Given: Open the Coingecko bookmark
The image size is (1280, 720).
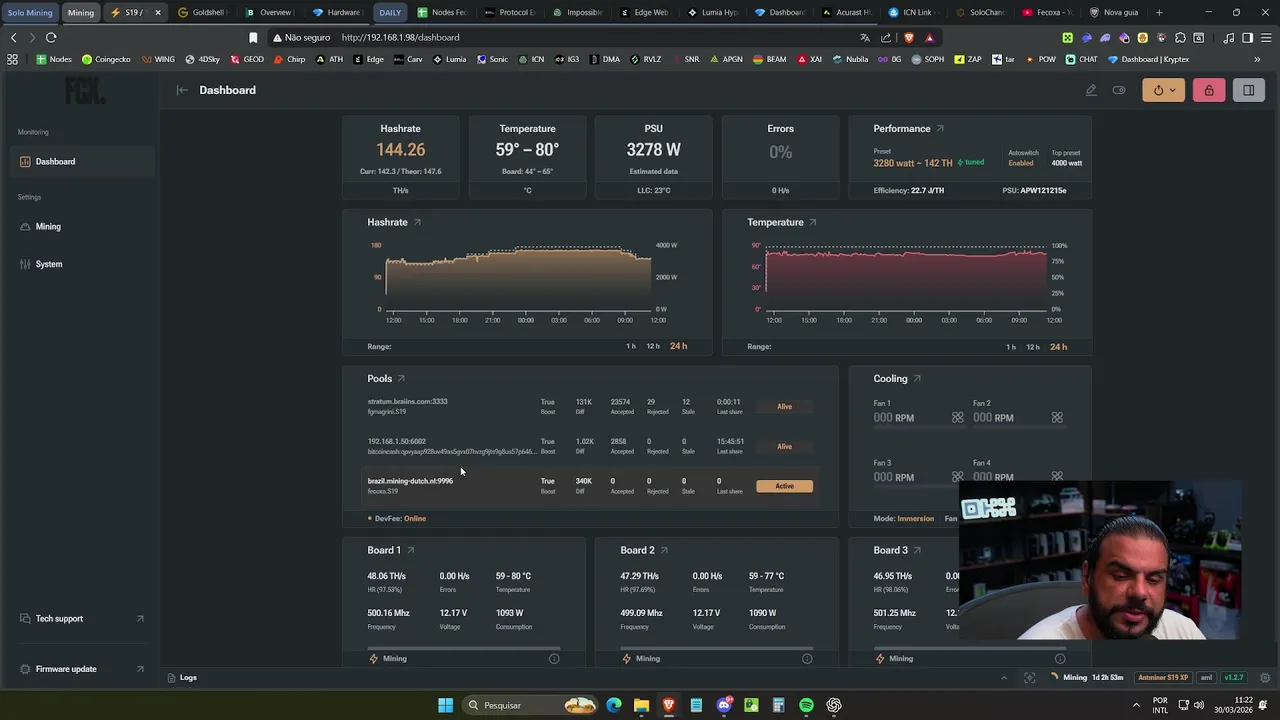Looking at the screenshot, I should click(106, 59).
